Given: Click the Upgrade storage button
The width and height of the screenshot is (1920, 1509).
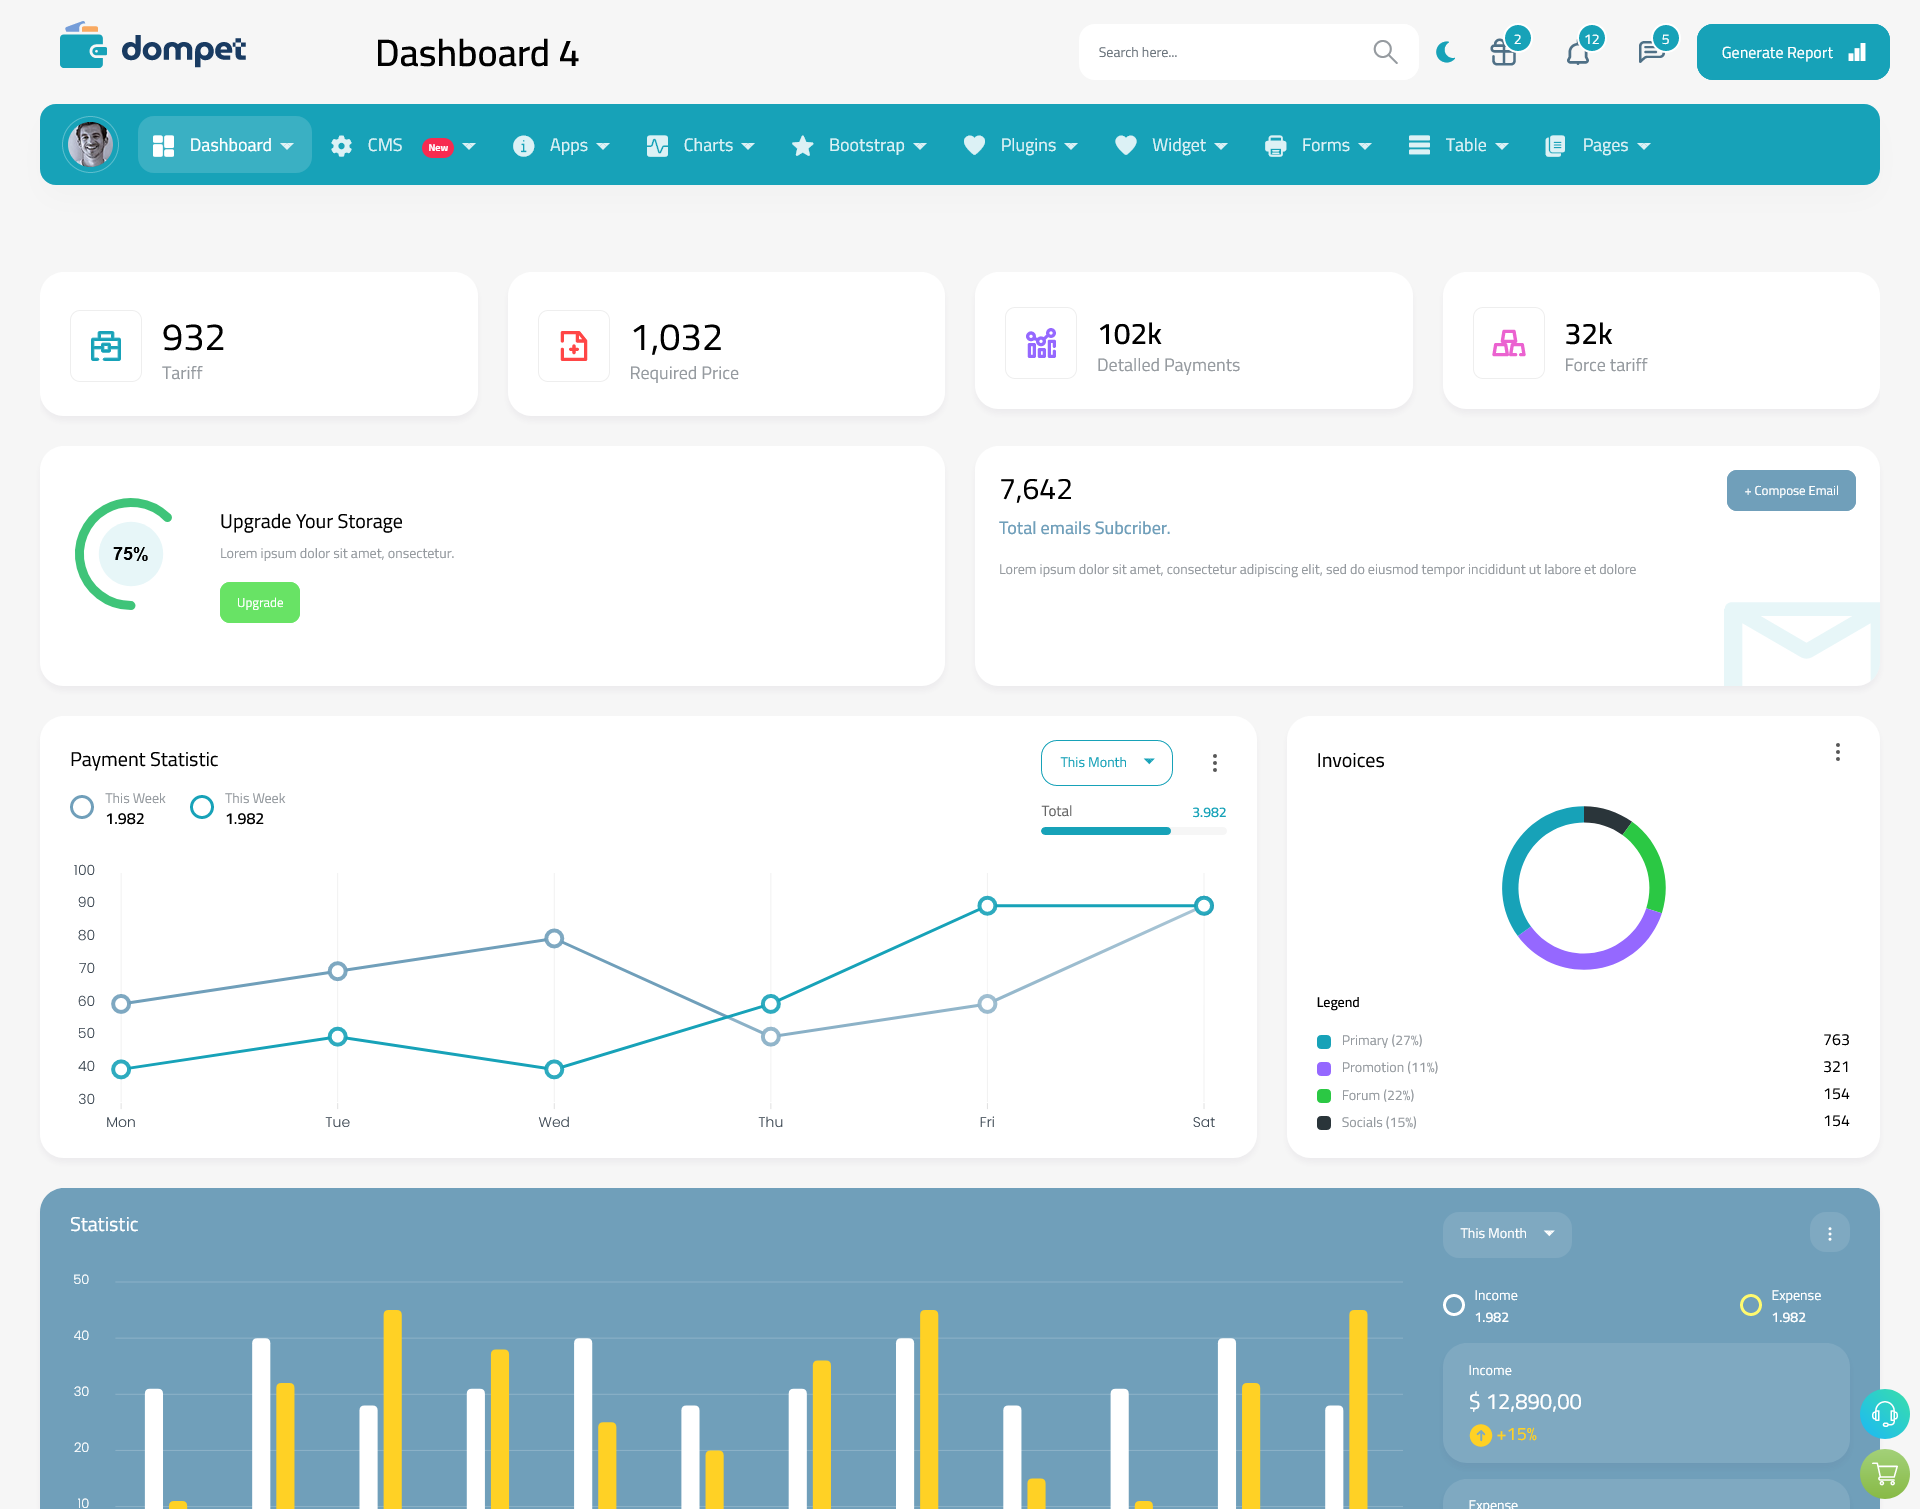Looking at the screenshot, I should tap(260, 602).
